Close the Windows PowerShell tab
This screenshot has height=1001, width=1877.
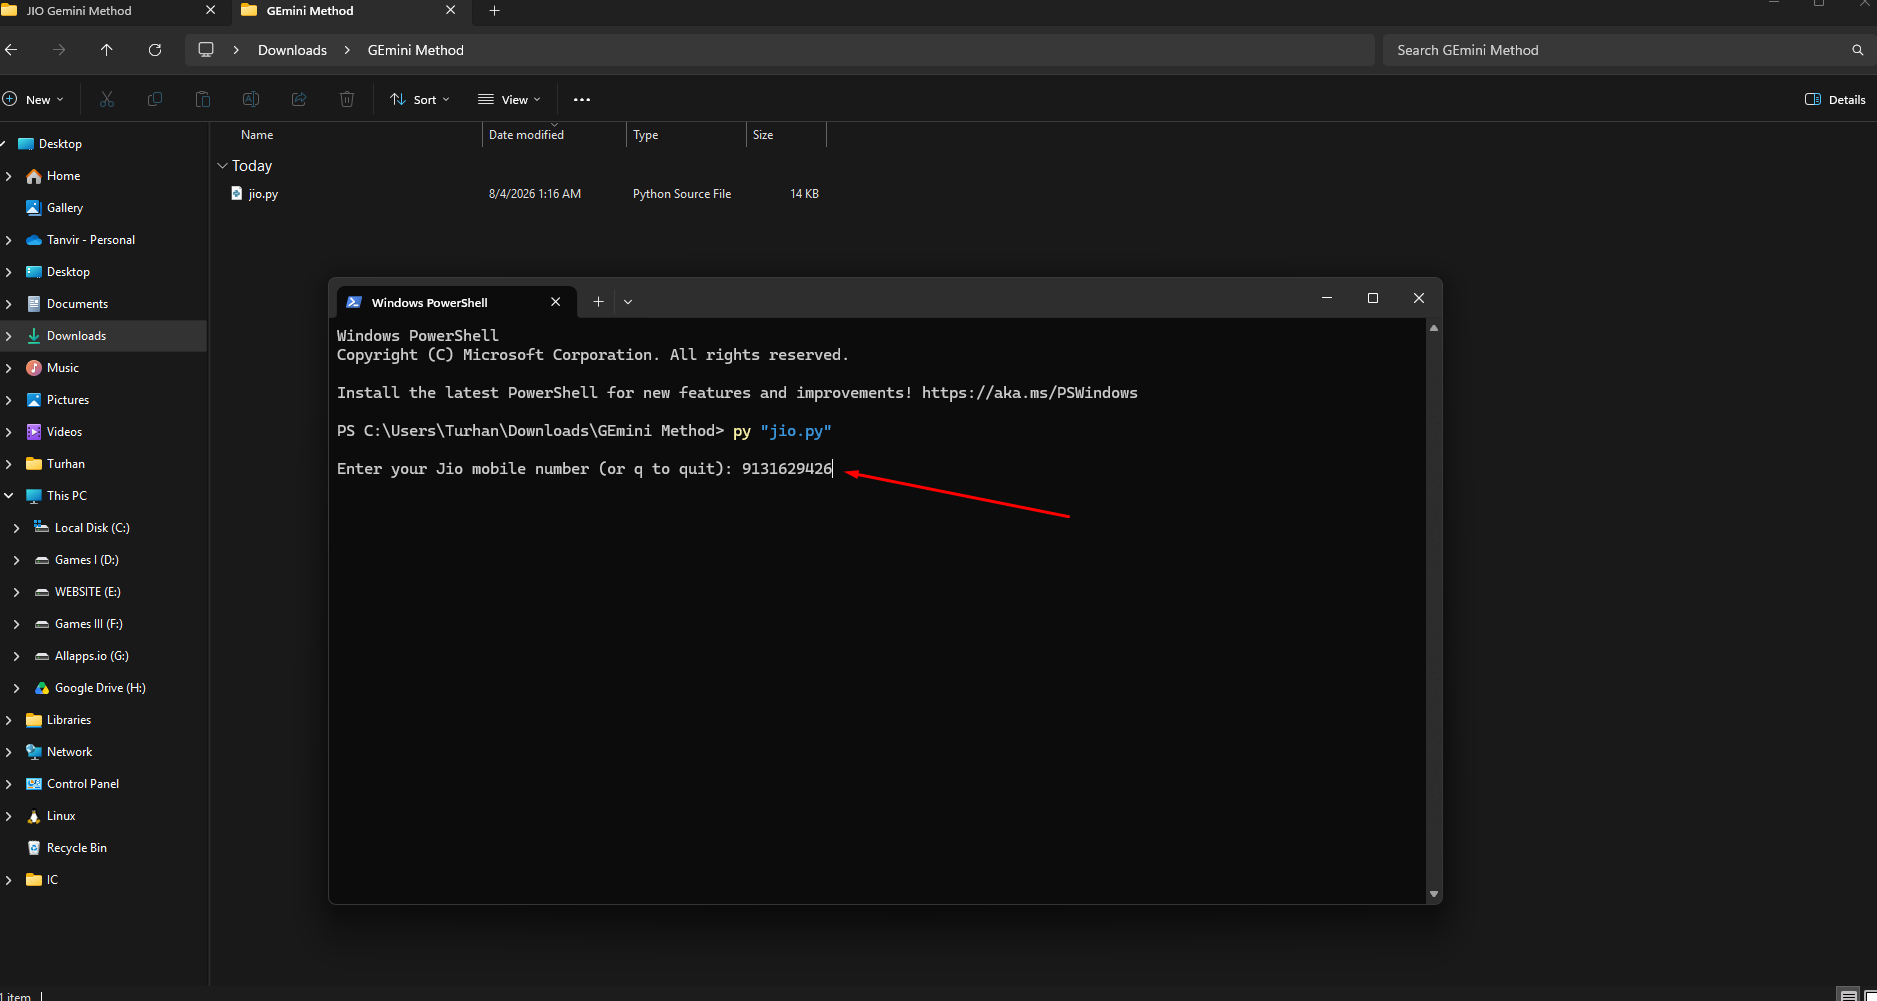pos(556,302)
